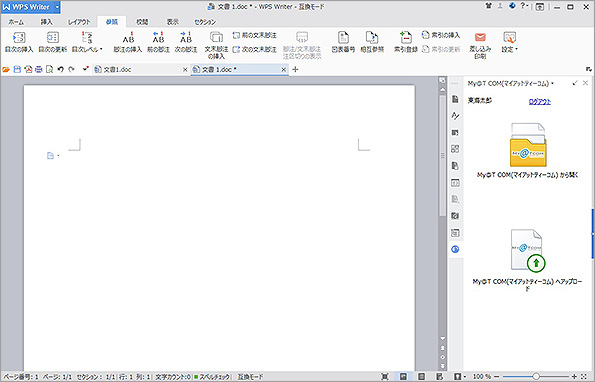Click the 文字カウント:0 status entry

(173, 377)
